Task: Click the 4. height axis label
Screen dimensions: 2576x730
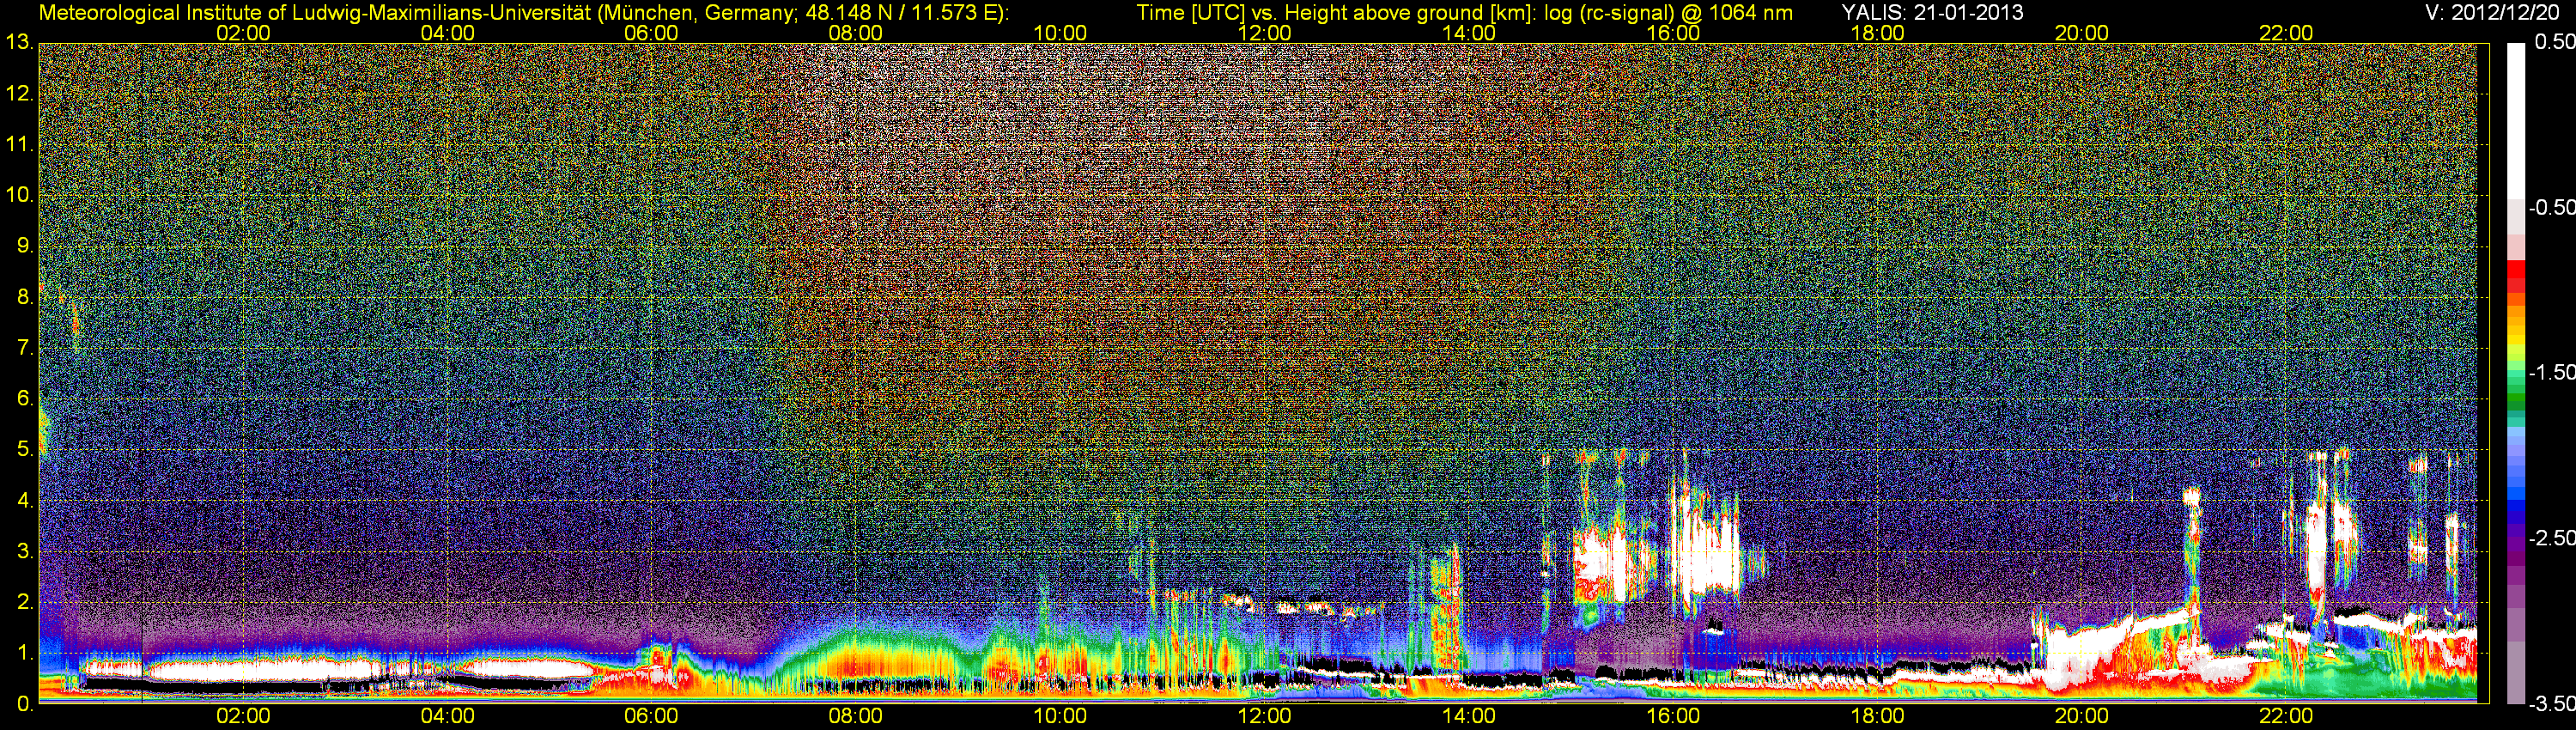Action: 24,501
